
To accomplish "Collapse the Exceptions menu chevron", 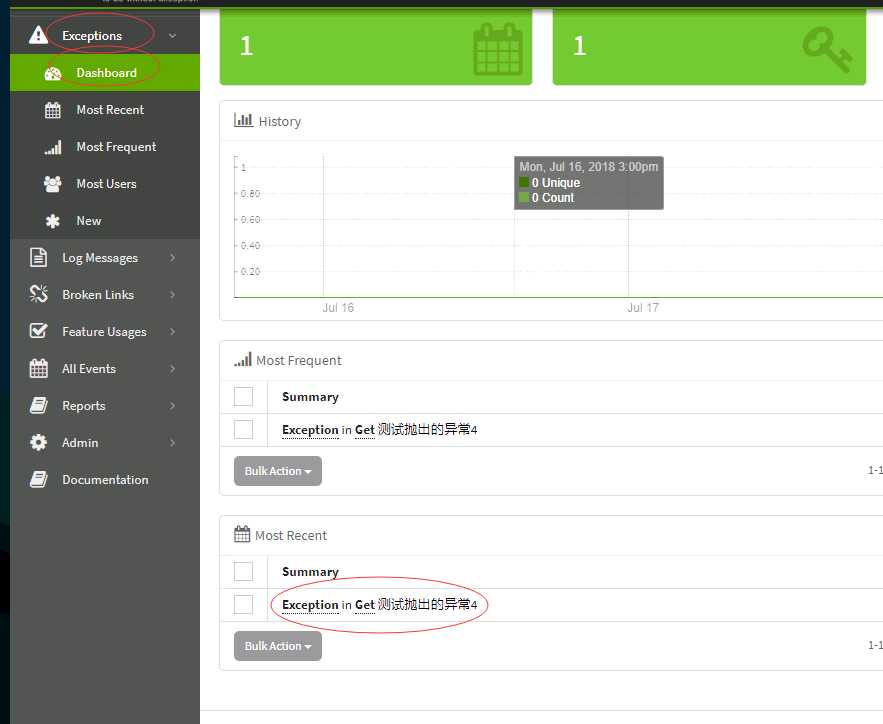I will point(172,35).
